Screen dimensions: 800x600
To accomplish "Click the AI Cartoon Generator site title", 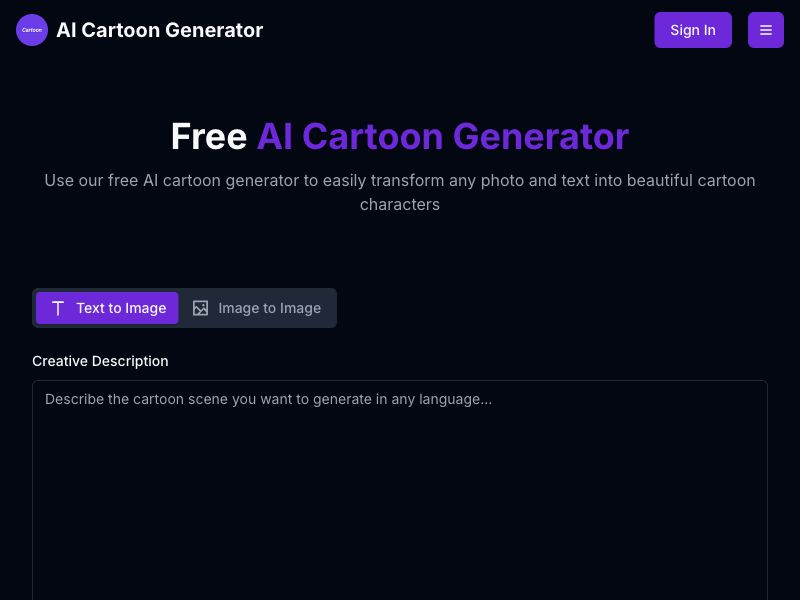I will coord(160,30).
